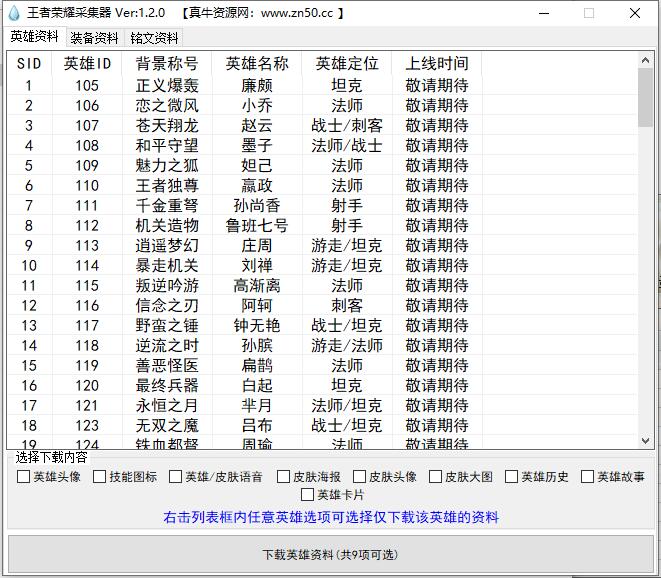Click the vertical scrollbar thumb of the list

pyautogui.click(x=645, y=97)
